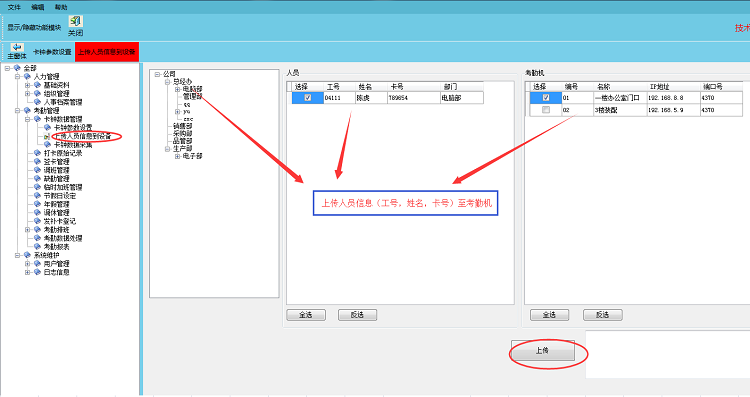The image size is (750, 397).
Task: Click the 主窗体 back-arrow icon
Action: click(x=17, y=47)
